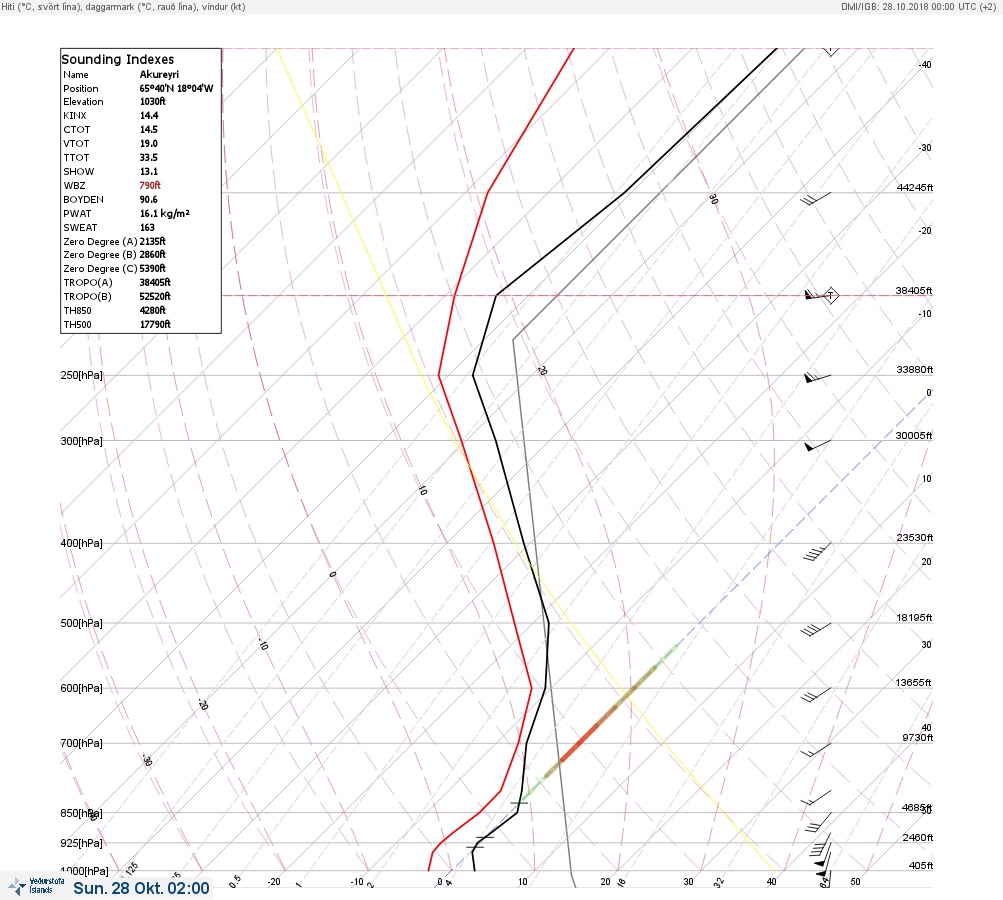The width and height of the screenshot is (1003, 900).
Task: Click the '400[hPa]' pressure label
Action: click(x=81, y=543)
